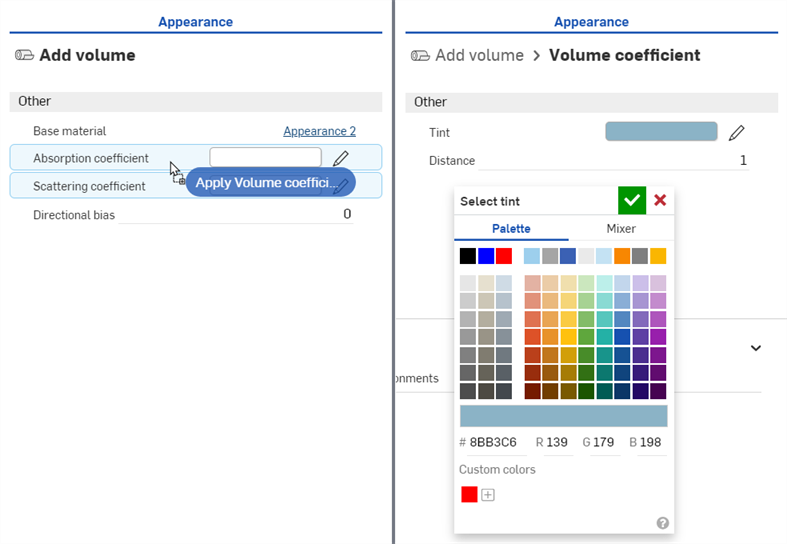Cancel tint selection with red X
The height and width of the screenshot is (544, 787).
pyautogui.click(x=660, y=200)
